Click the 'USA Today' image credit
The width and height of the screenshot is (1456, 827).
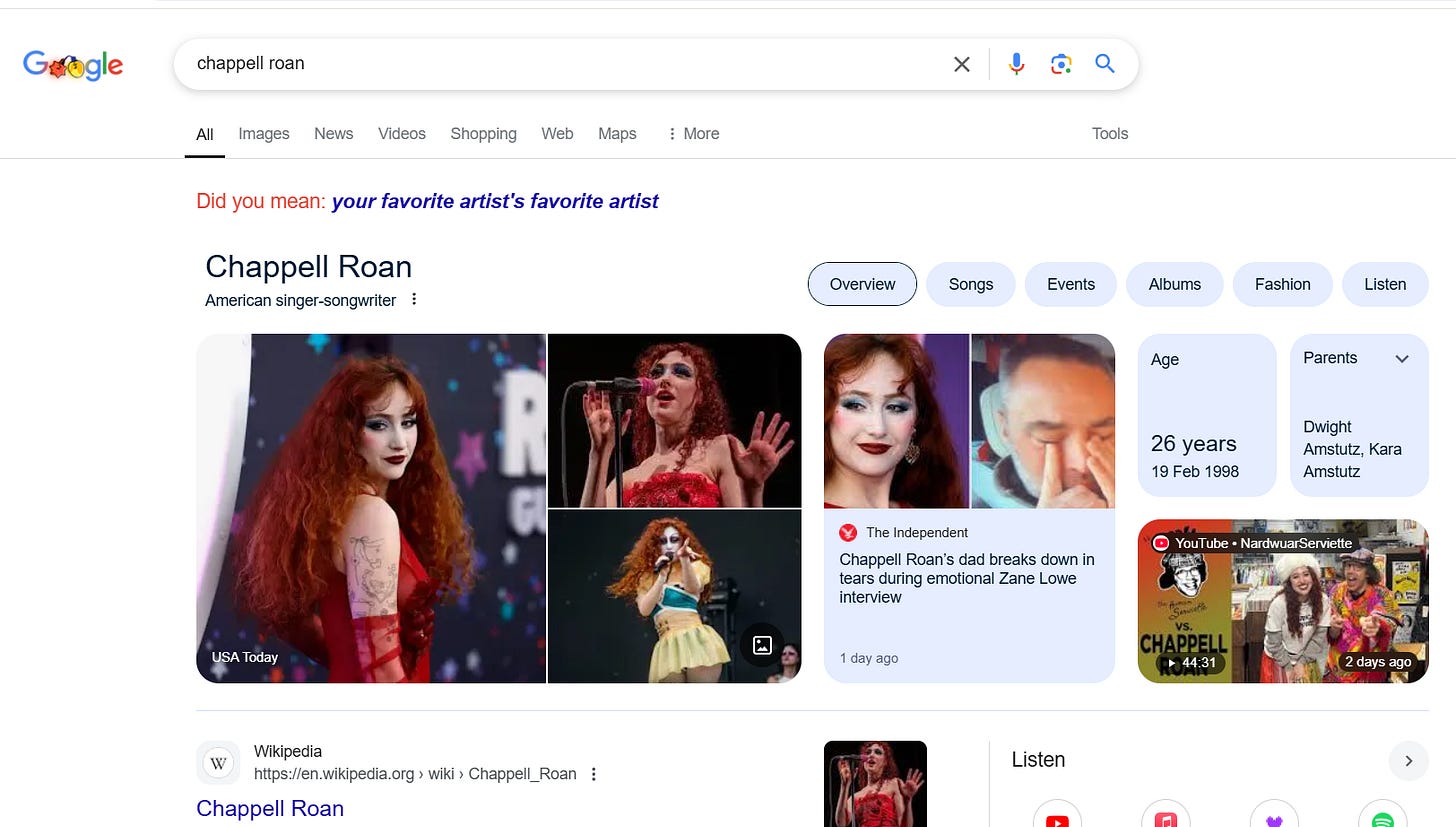(x=245, y=657)
